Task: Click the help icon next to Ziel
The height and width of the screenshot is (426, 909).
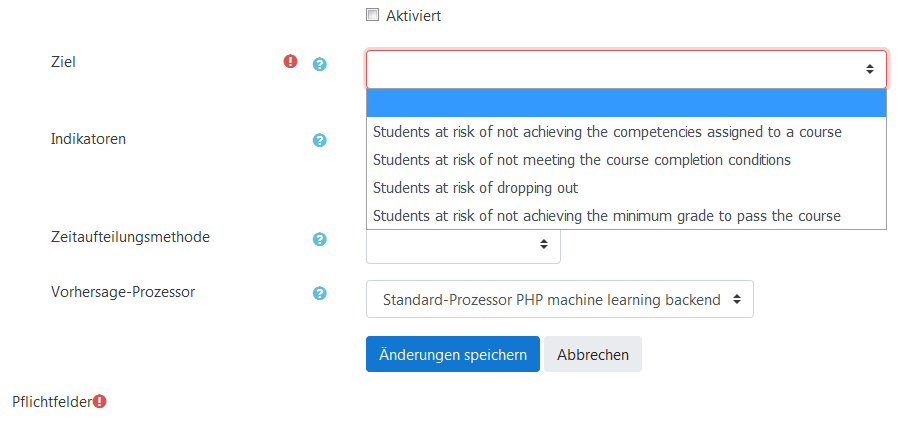Action: click(320, 64)
